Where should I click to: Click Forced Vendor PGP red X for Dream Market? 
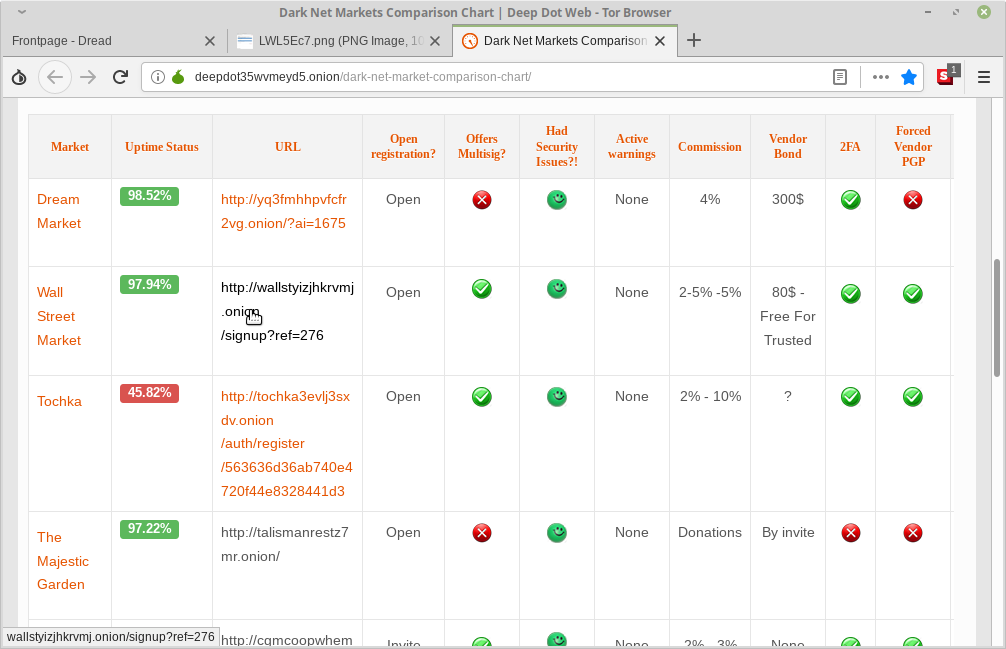[913, 199]
